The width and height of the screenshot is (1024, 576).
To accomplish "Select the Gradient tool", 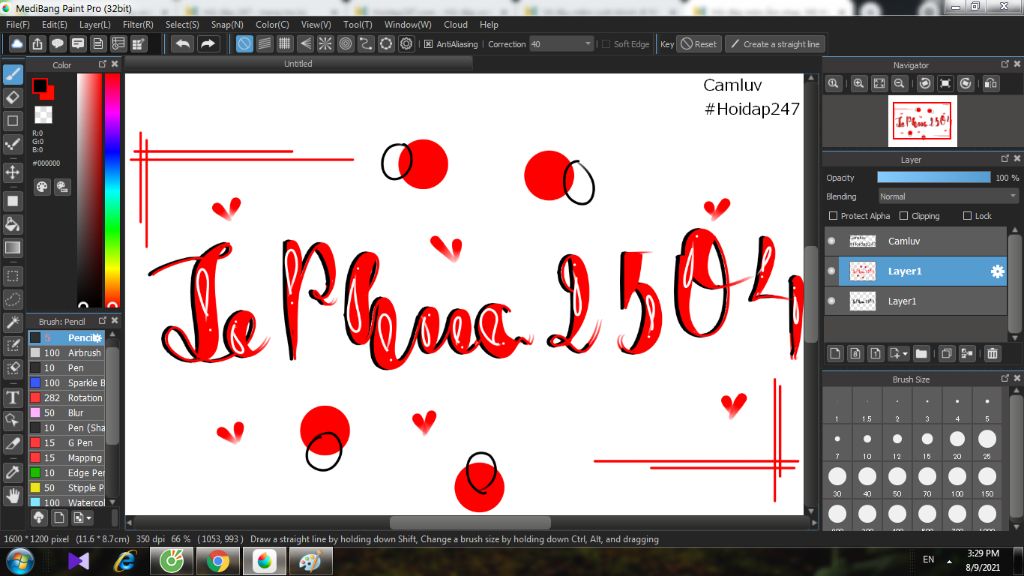I will click(12, 248).
